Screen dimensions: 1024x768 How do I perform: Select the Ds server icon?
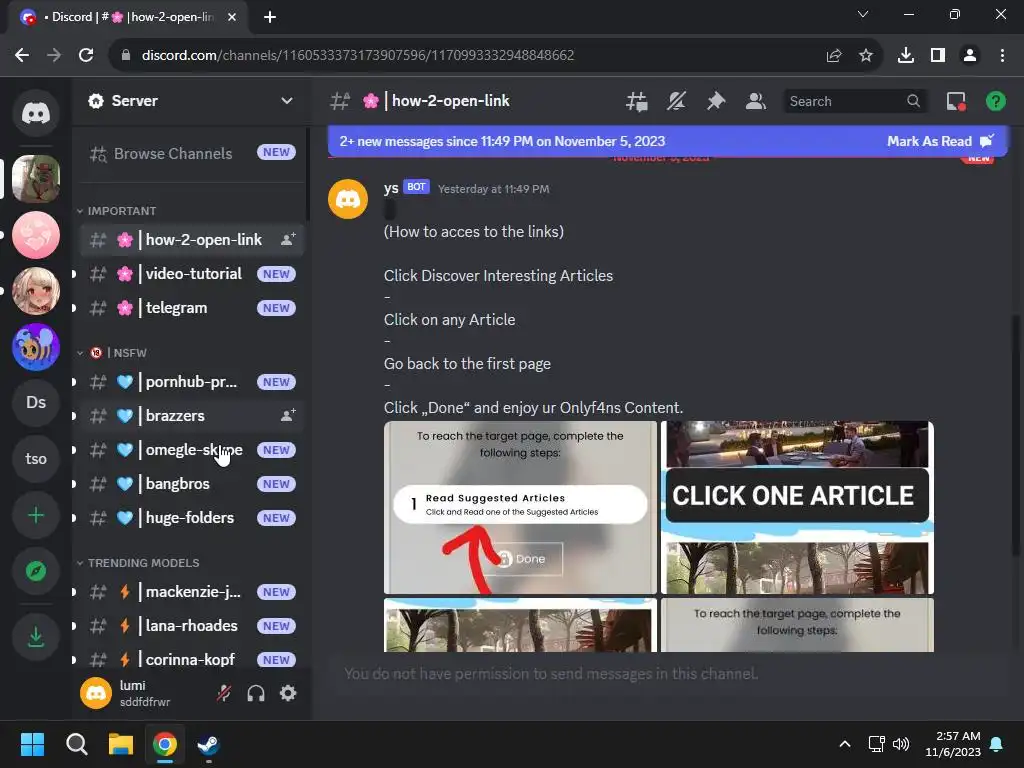coord(36,402)
